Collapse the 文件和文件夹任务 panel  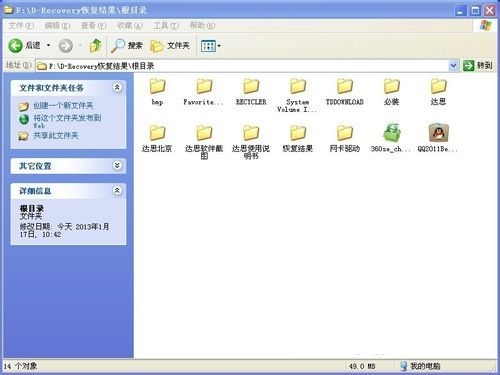pos(117,87)
